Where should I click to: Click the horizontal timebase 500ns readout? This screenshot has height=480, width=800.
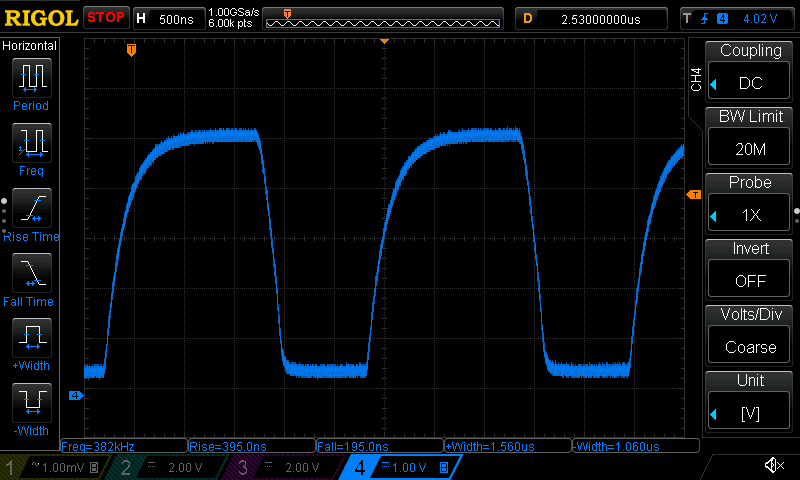[176, 19]
